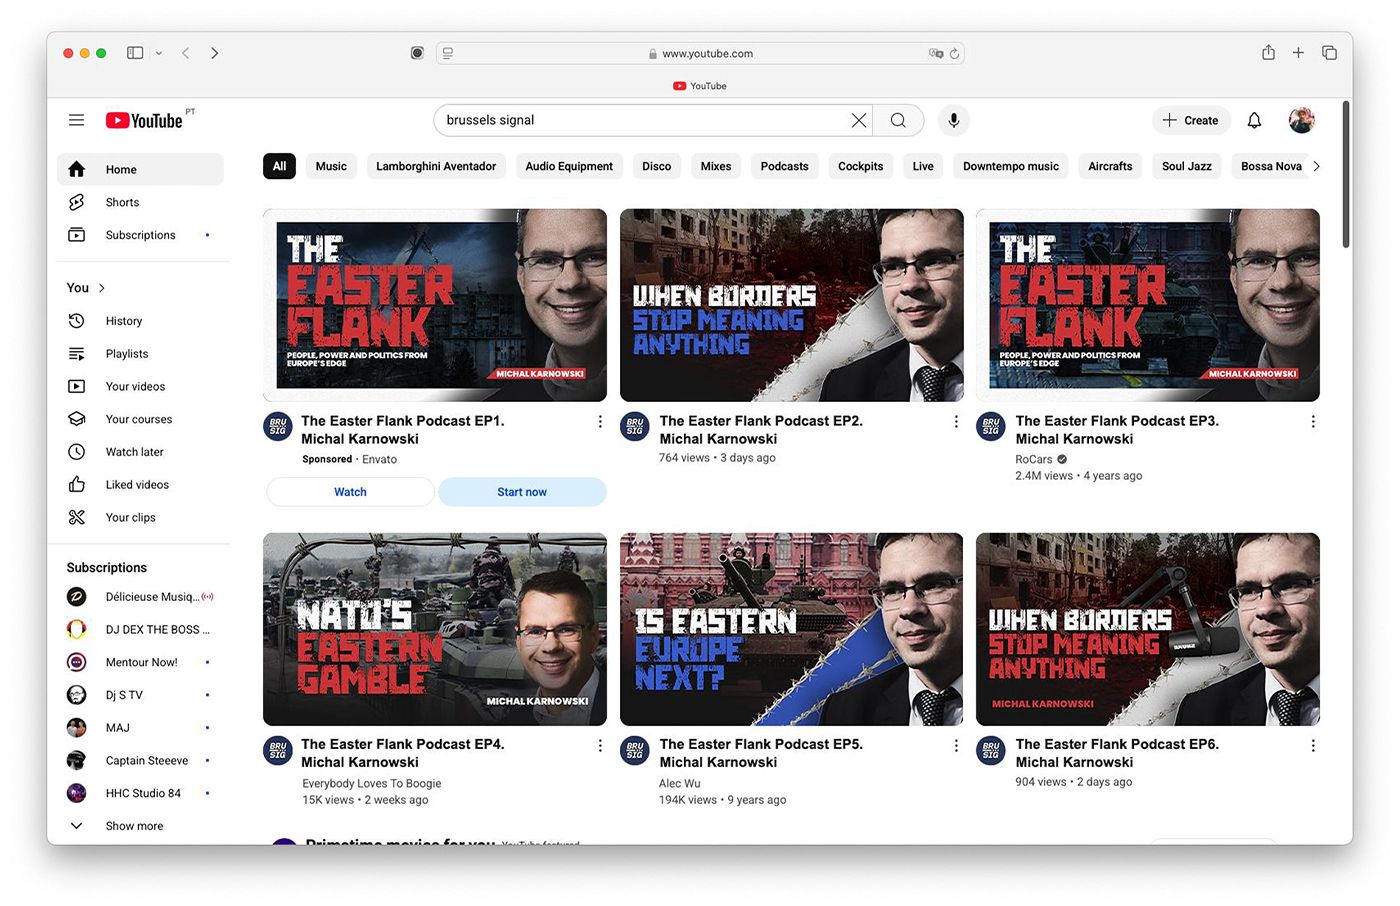
Task: Open options for Easter Flank Podcast EP6
Action: click(1313, 745)
